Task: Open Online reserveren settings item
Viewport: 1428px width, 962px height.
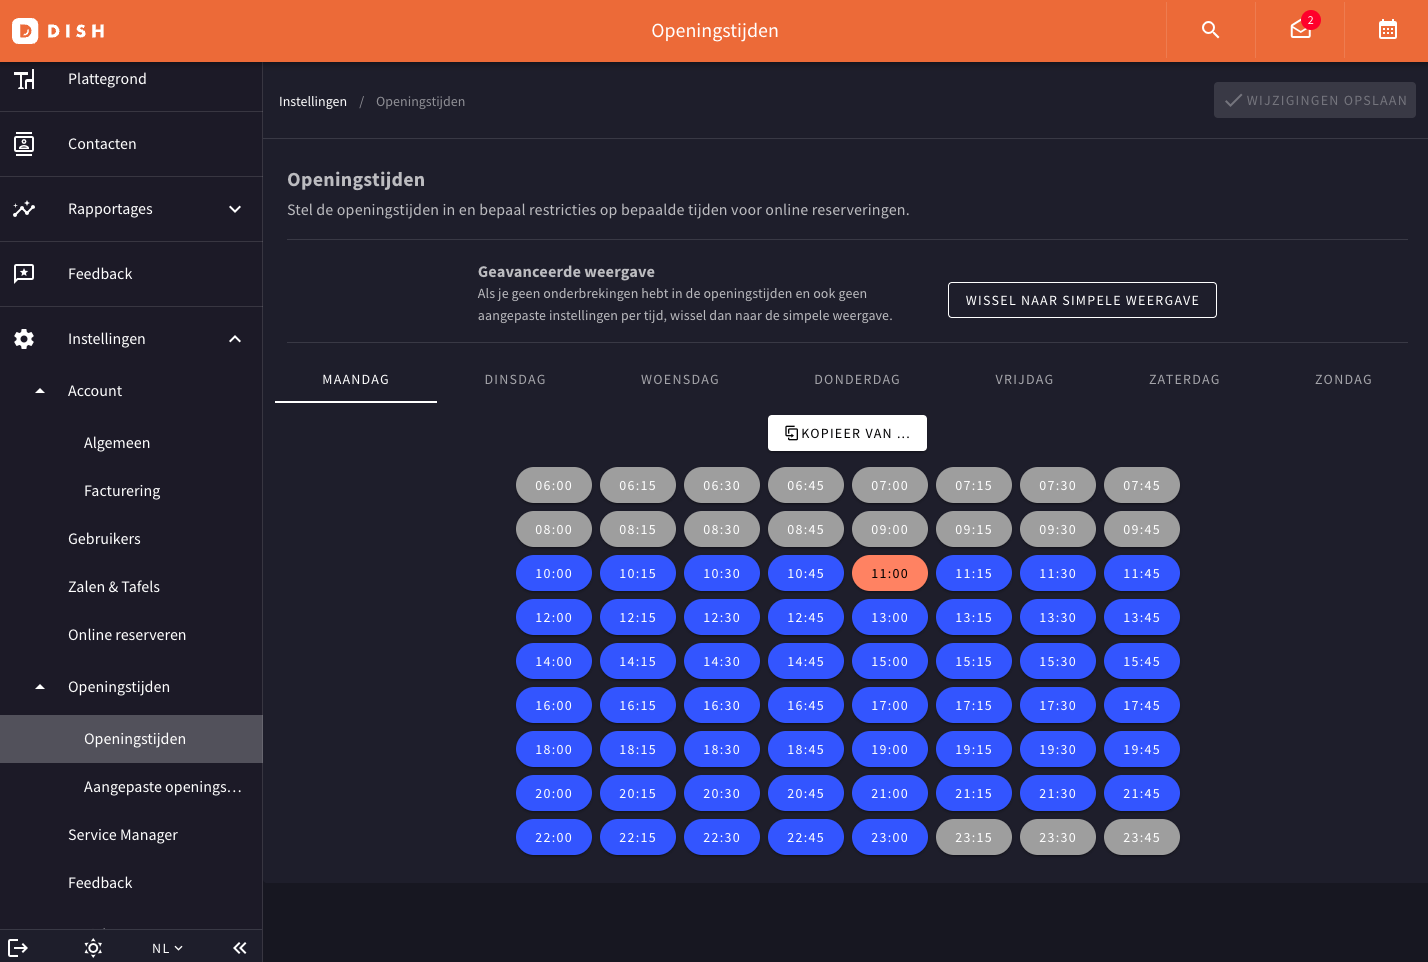Action: [x=127, y=635]
